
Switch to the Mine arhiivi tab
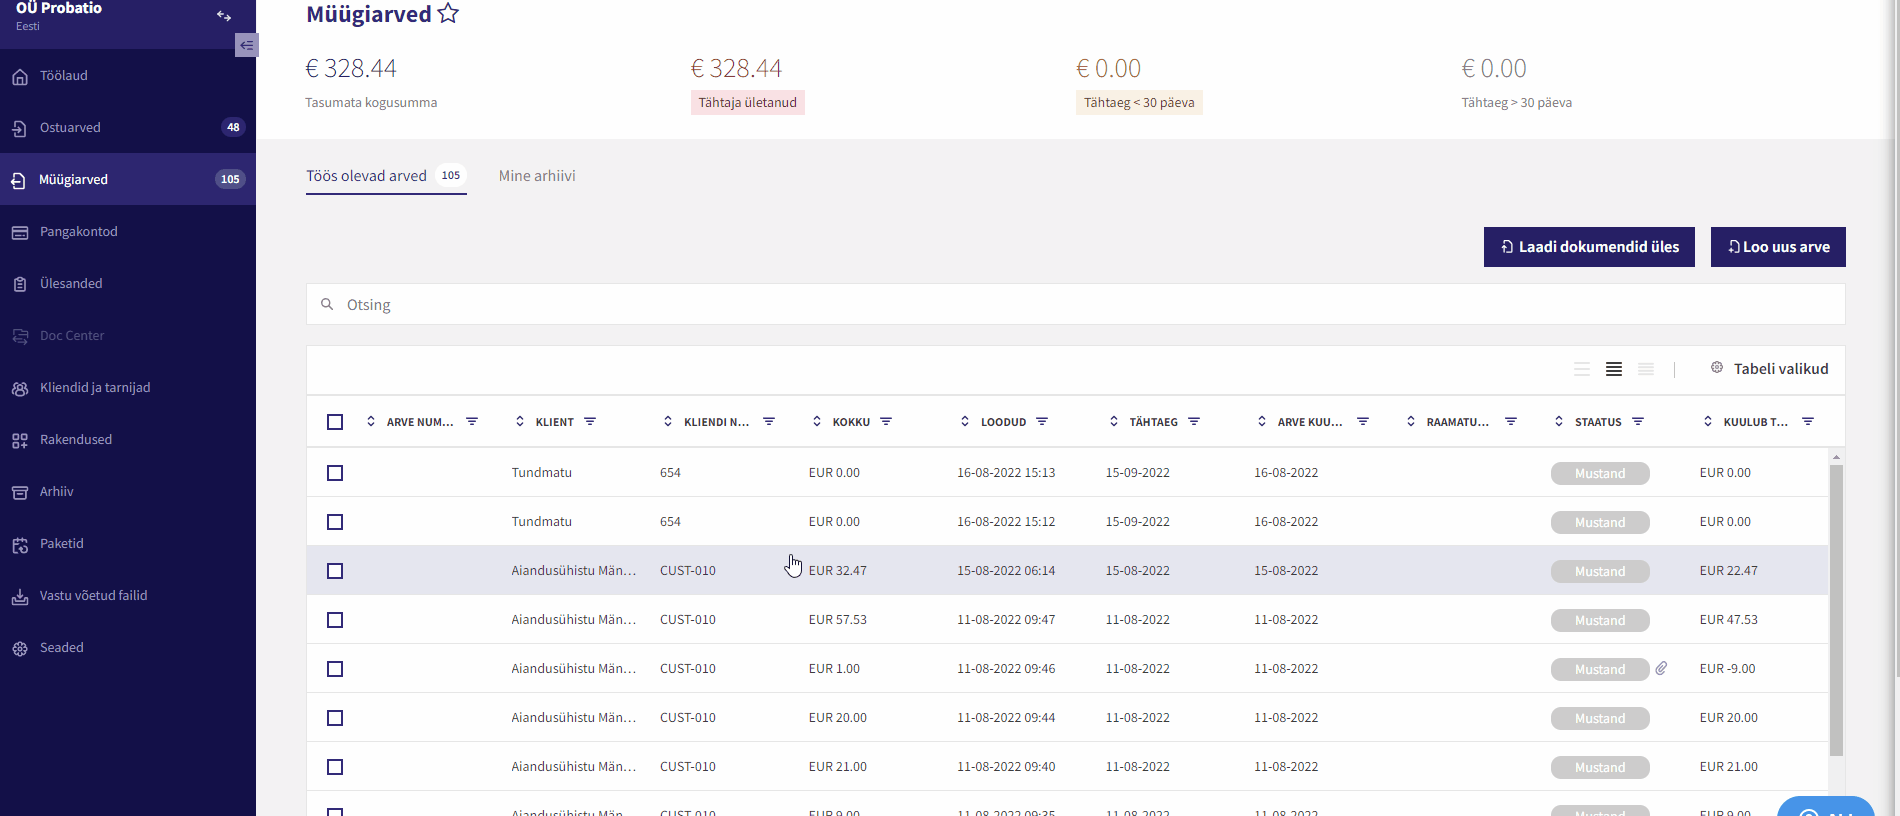(x=537, y=176)
